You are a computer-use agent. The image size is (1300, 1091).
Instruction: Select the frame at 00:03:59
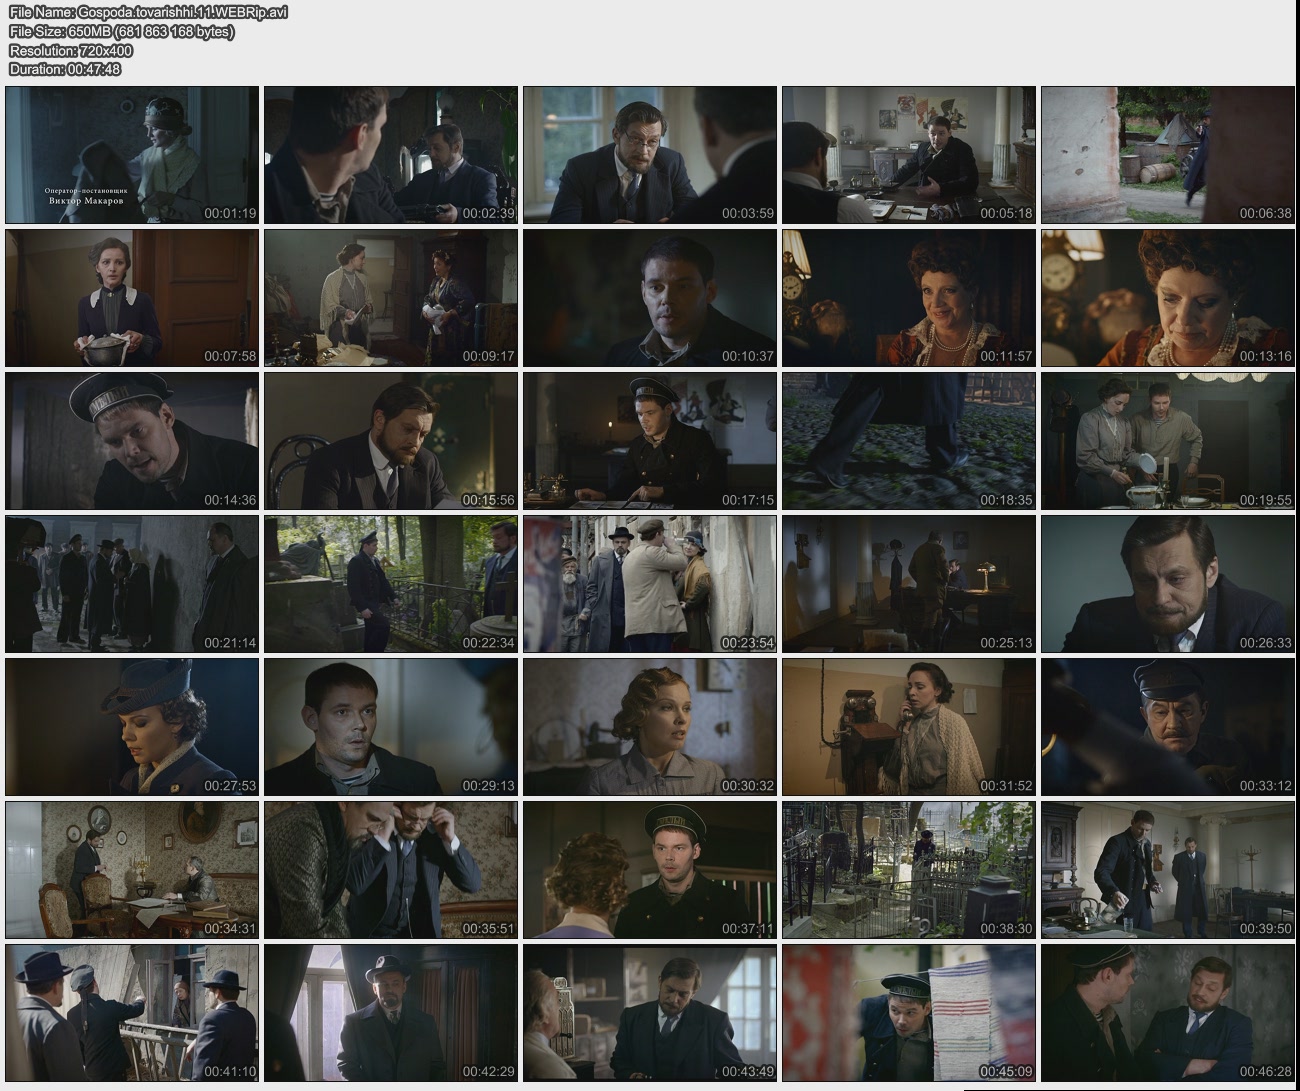pos(650,155)
